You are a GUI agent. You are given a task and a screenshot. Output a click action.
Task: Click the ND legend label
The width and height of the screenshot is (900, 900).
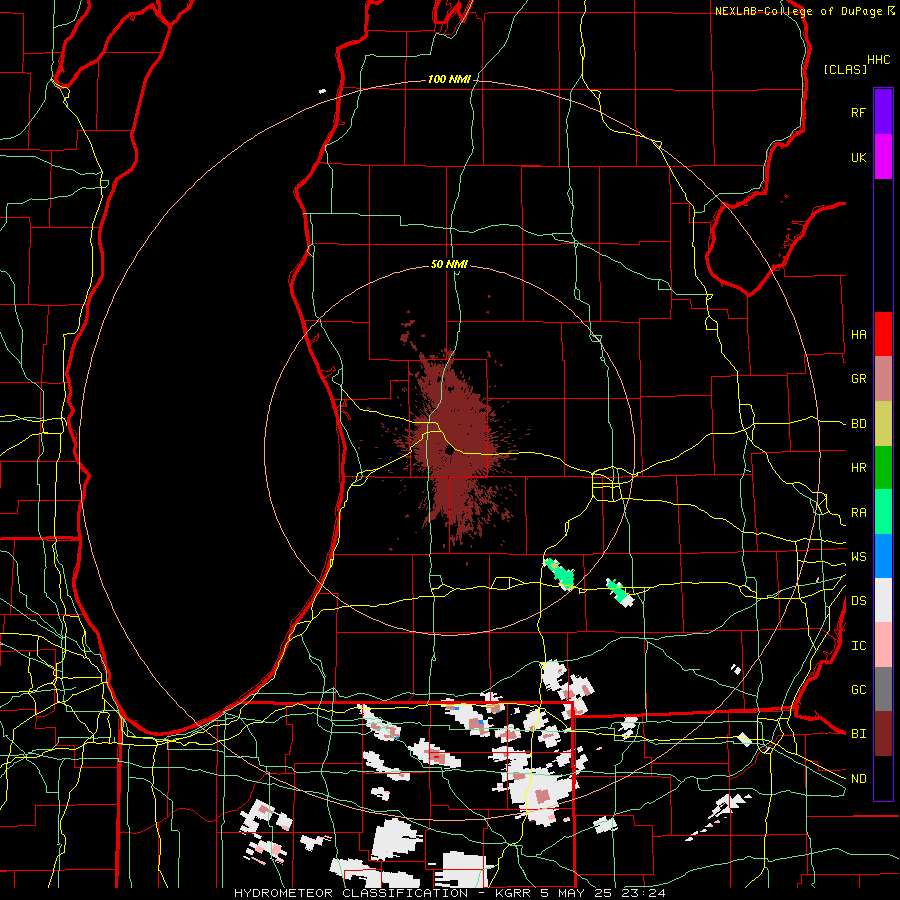pyautogui.click(x=858, y=778)
